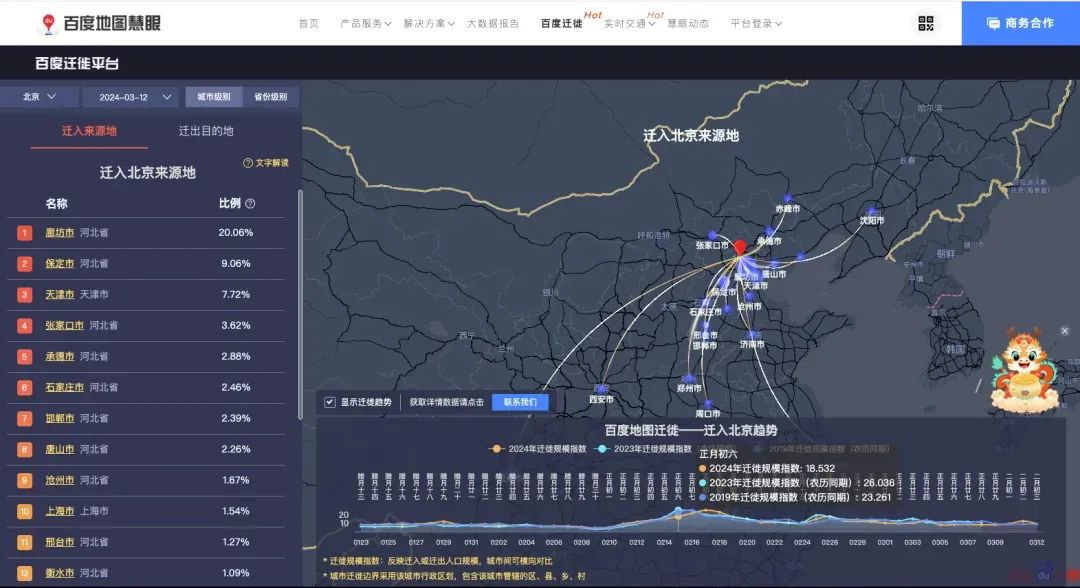Toggle the 2023年迁徙规模指数 legend
The height and width of the screenshot is (588, 1080).
643,449
